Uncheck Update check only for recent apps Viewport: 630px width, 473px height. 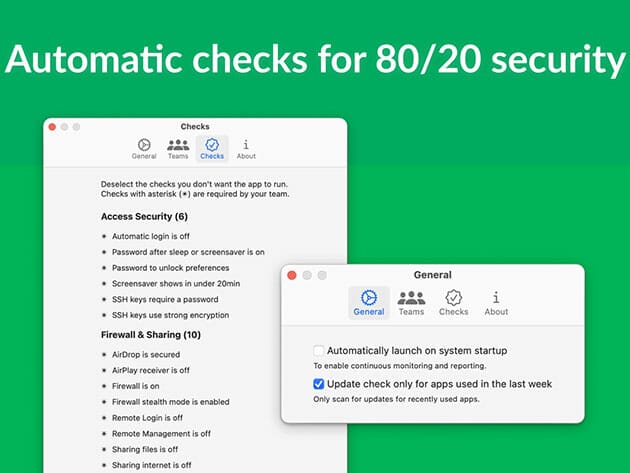(x=319, y=384)
